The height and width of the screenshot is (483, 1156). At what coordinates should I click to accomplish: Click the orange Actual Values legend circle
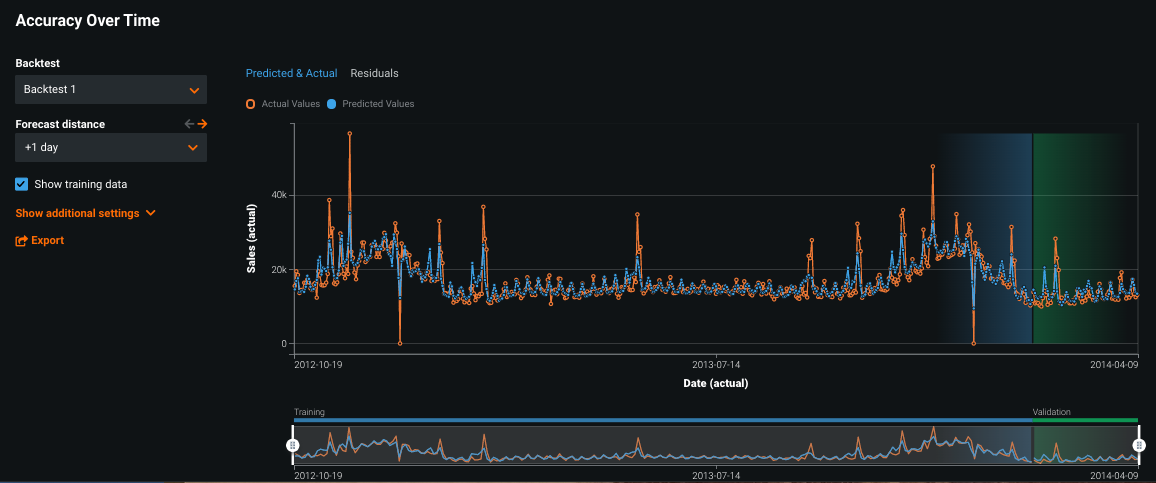[250, 104]
